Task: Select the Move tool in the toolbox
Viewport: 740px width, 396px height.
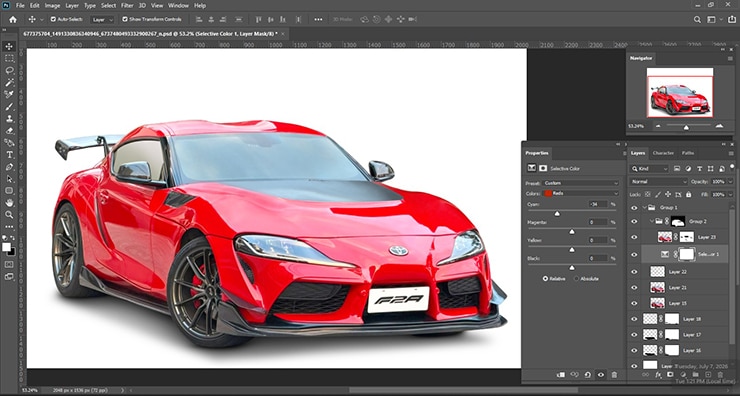Action: 9,46
